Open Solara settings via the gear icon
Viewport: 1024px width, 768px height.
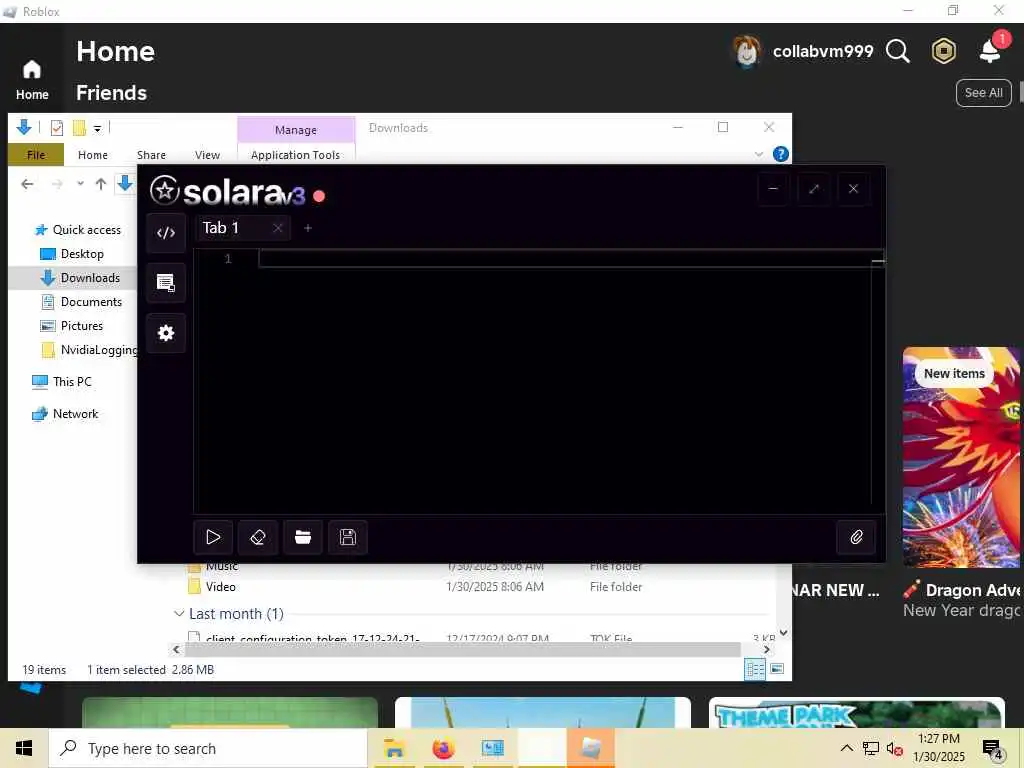click(166, 333)
